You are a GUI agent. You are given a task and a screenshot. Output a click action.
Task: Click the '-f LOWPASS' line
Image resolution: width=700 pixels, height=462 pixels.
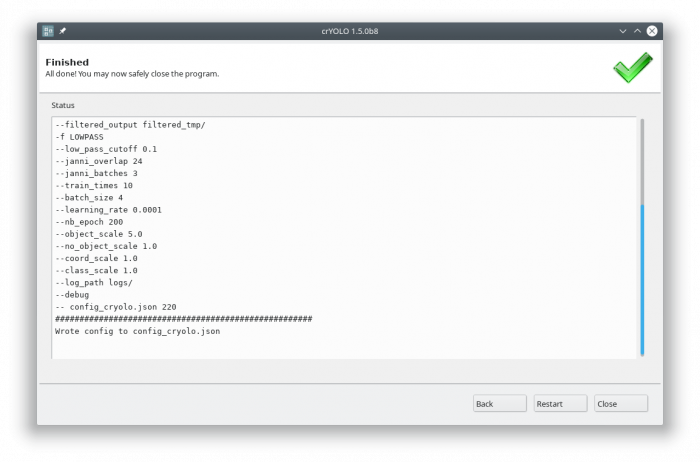click(79, 137)
